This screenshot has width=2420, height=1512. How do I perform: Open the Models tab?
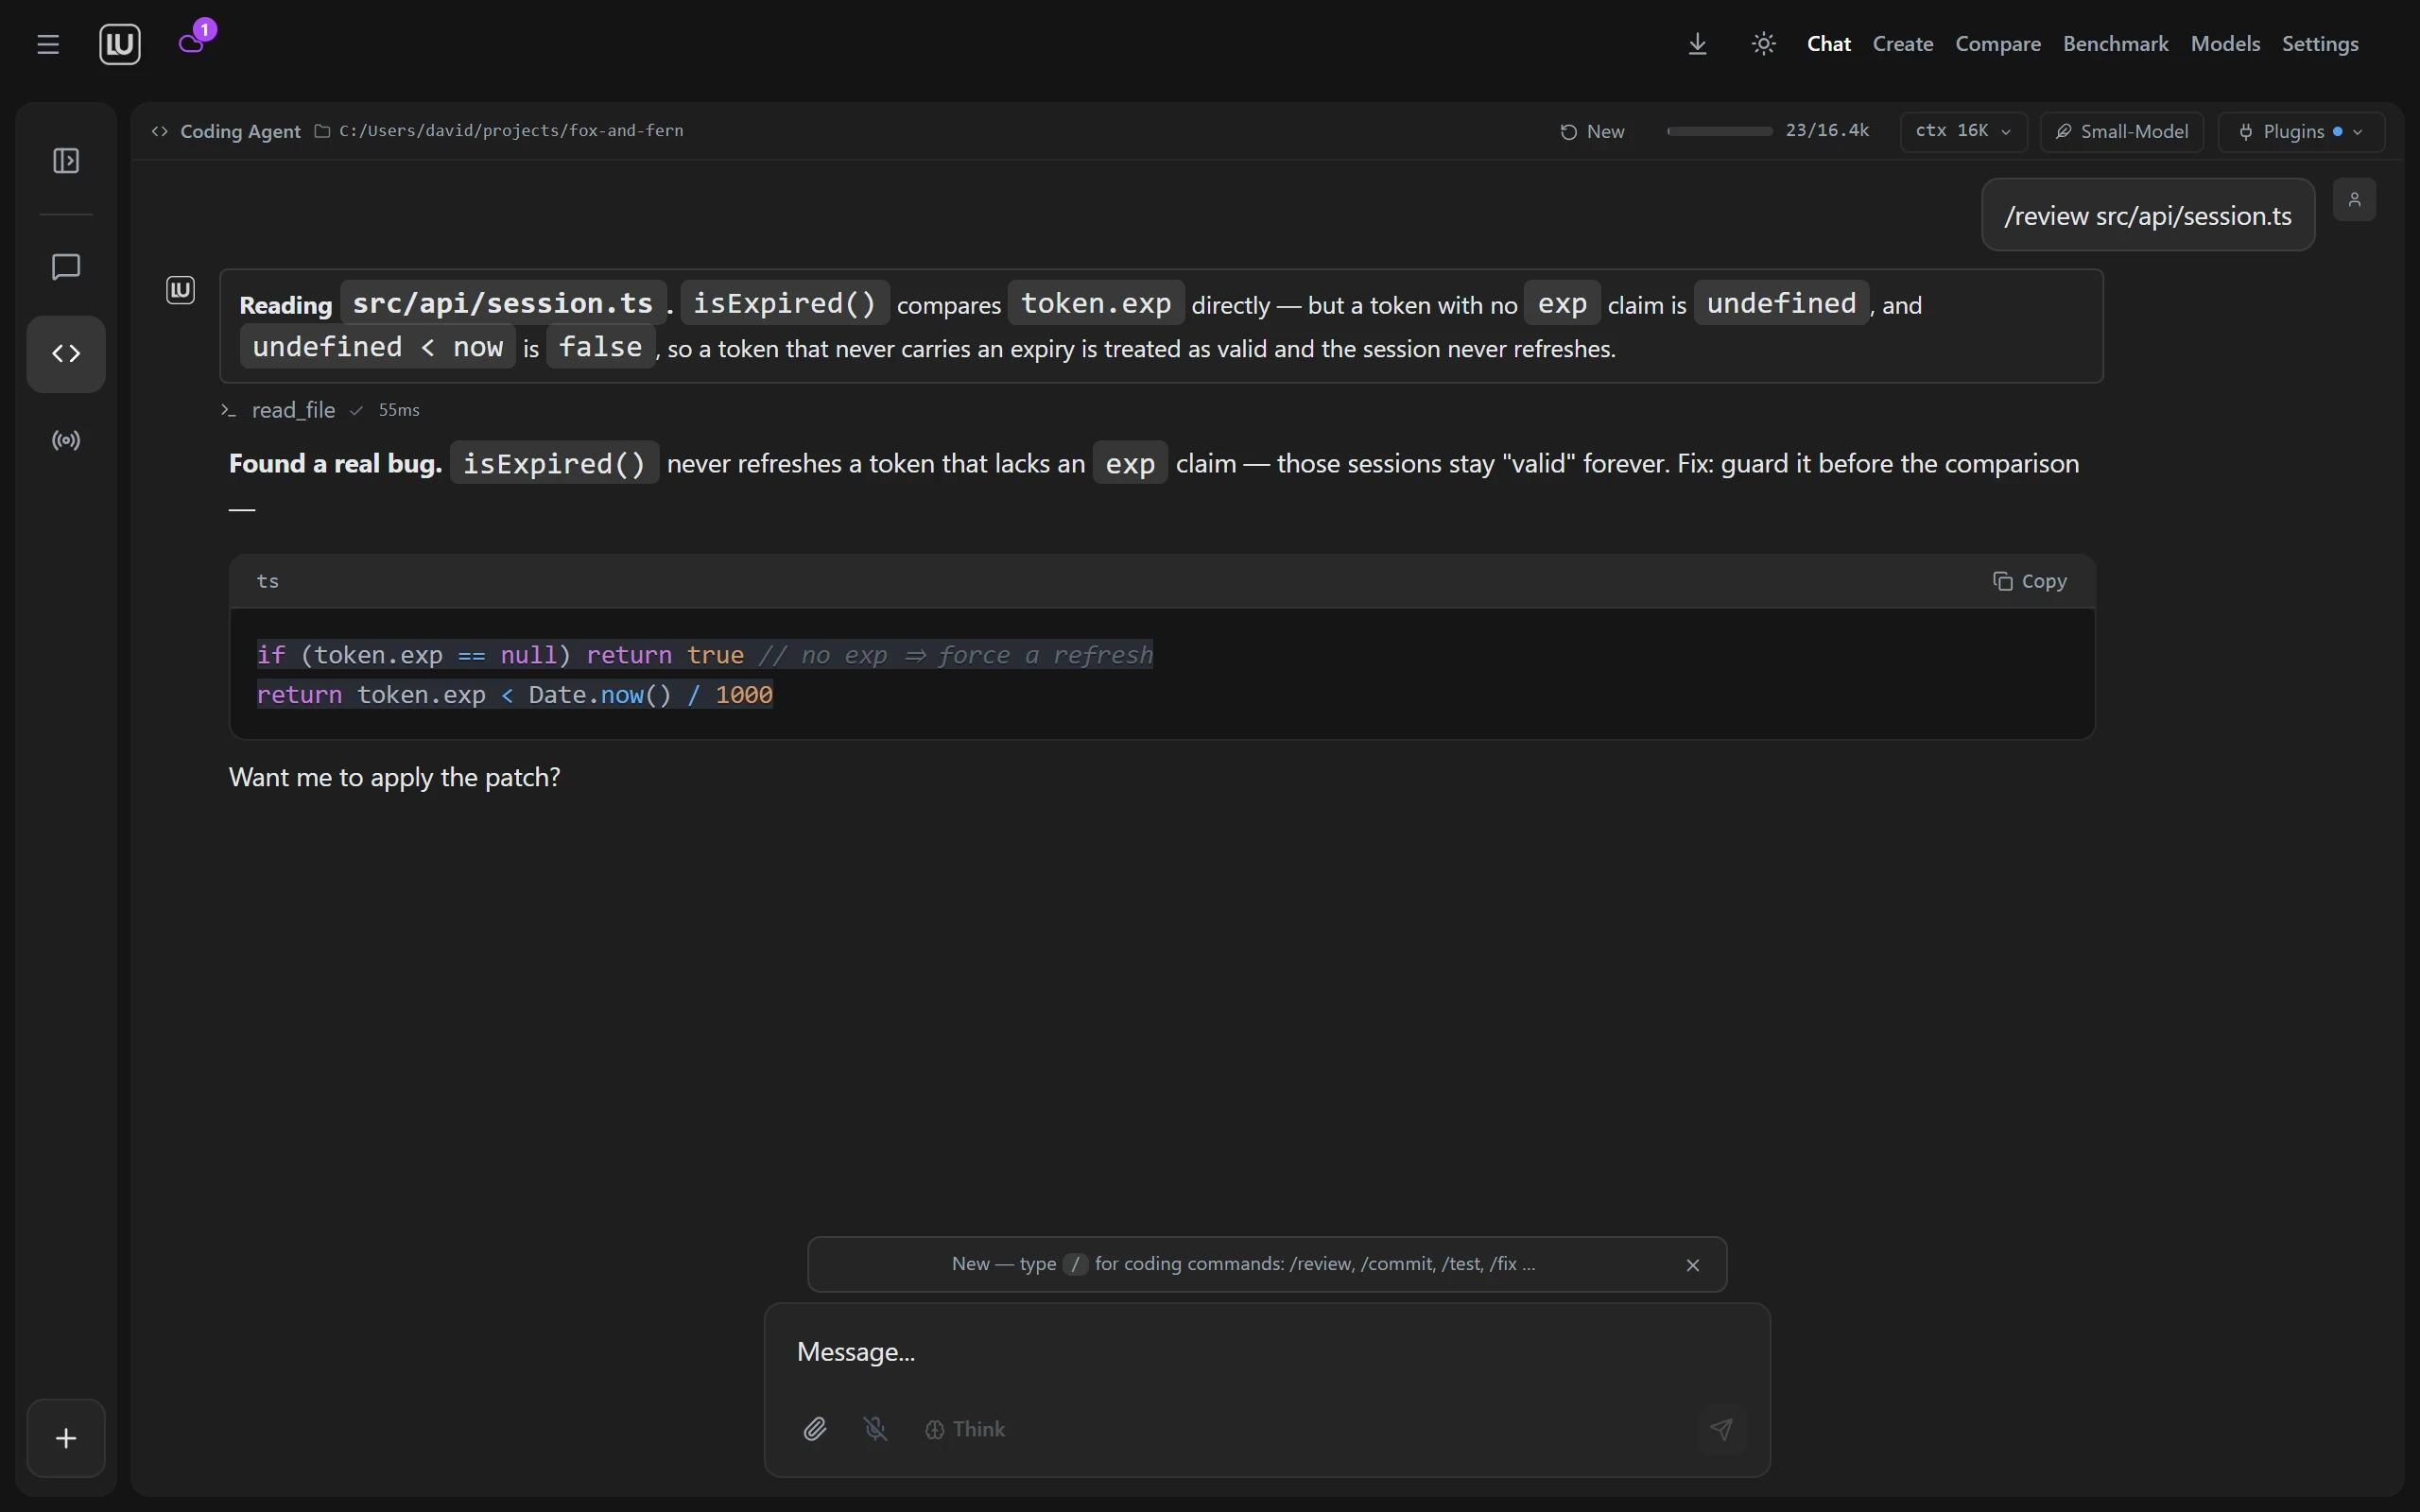click(2225, 44)
